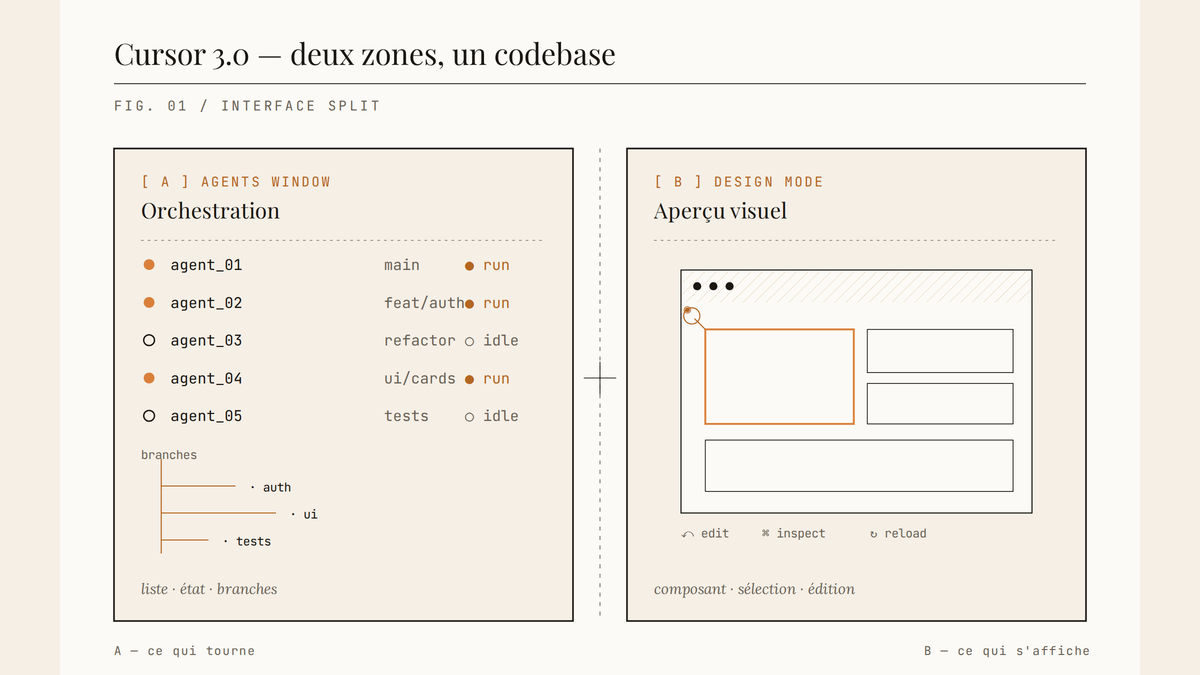Click the Aperçu visuel heading
The image size is (1200, 675).
720,211
